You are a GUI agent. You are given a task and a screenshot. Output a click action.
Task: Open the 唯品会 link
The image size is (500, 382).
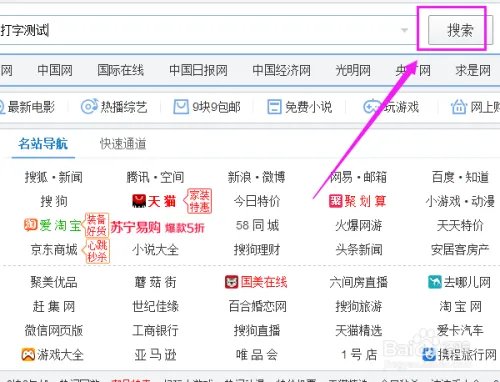point(257,355)
